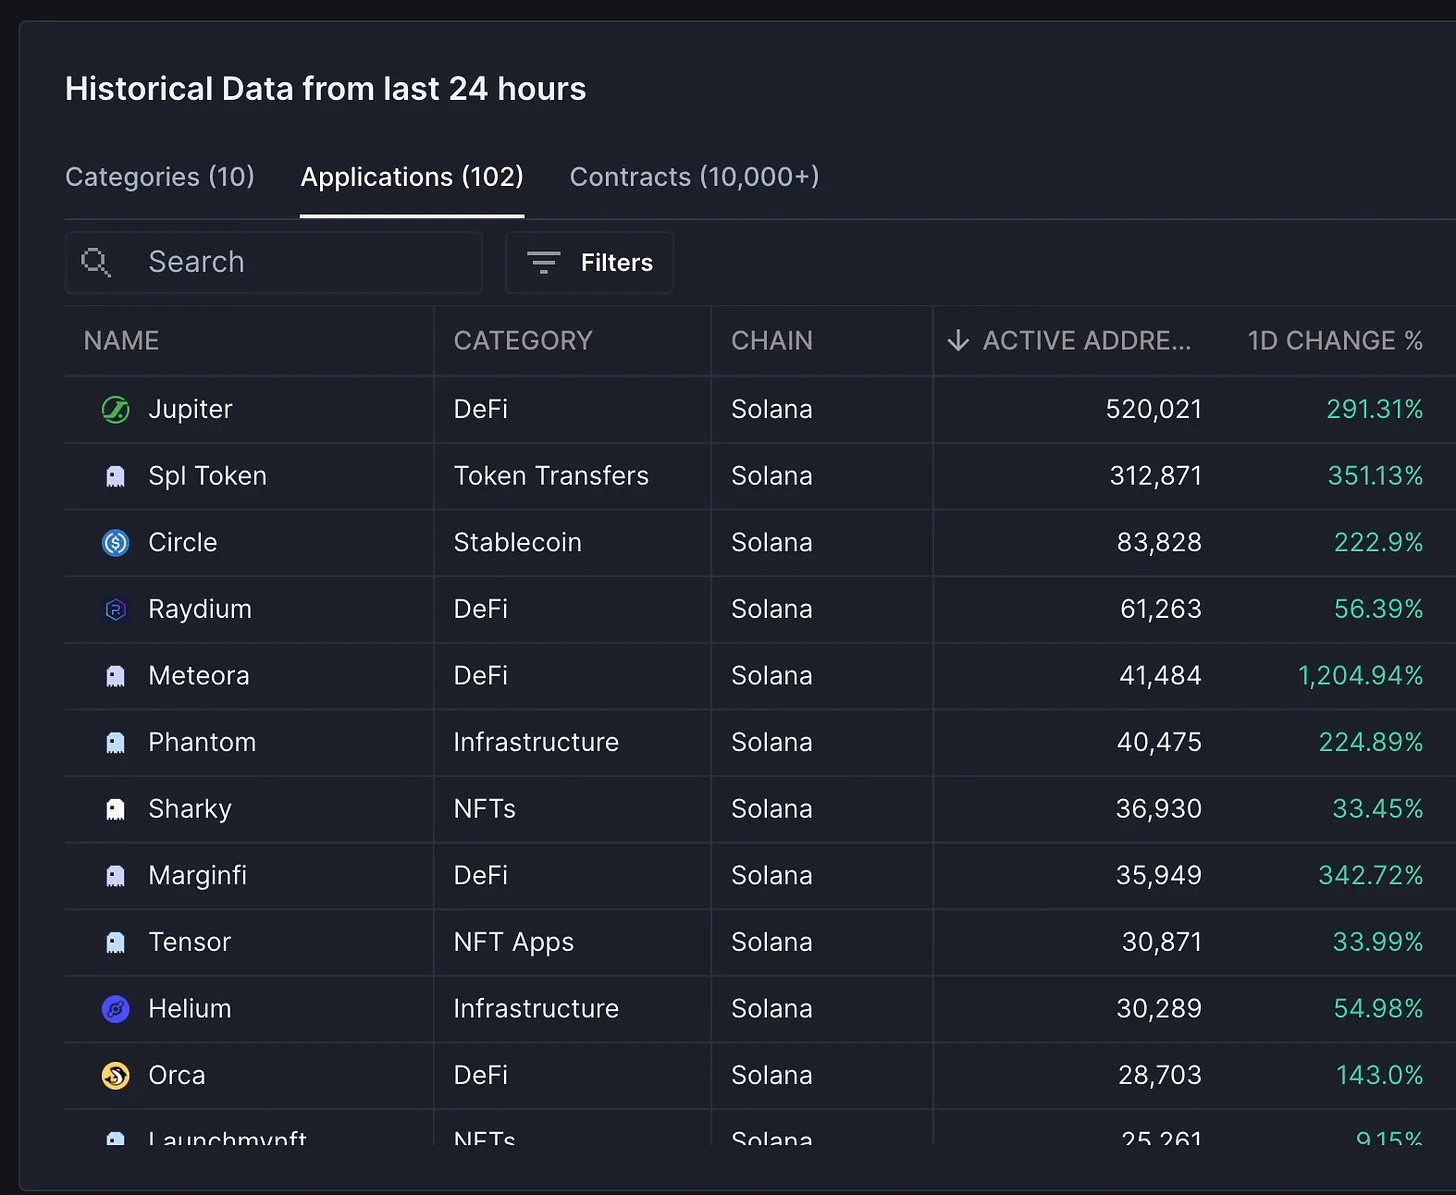Open the Phantom application row

pos(202,743)
